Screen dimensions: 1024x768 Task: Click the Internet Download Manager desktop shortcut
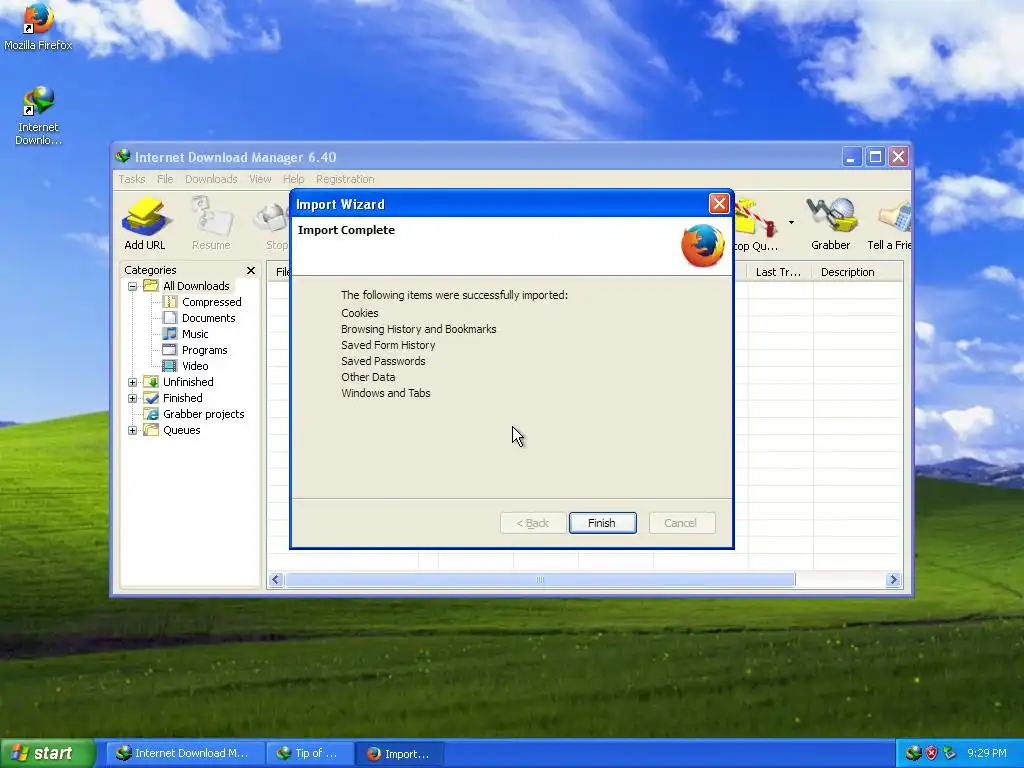tap(38, 116)
